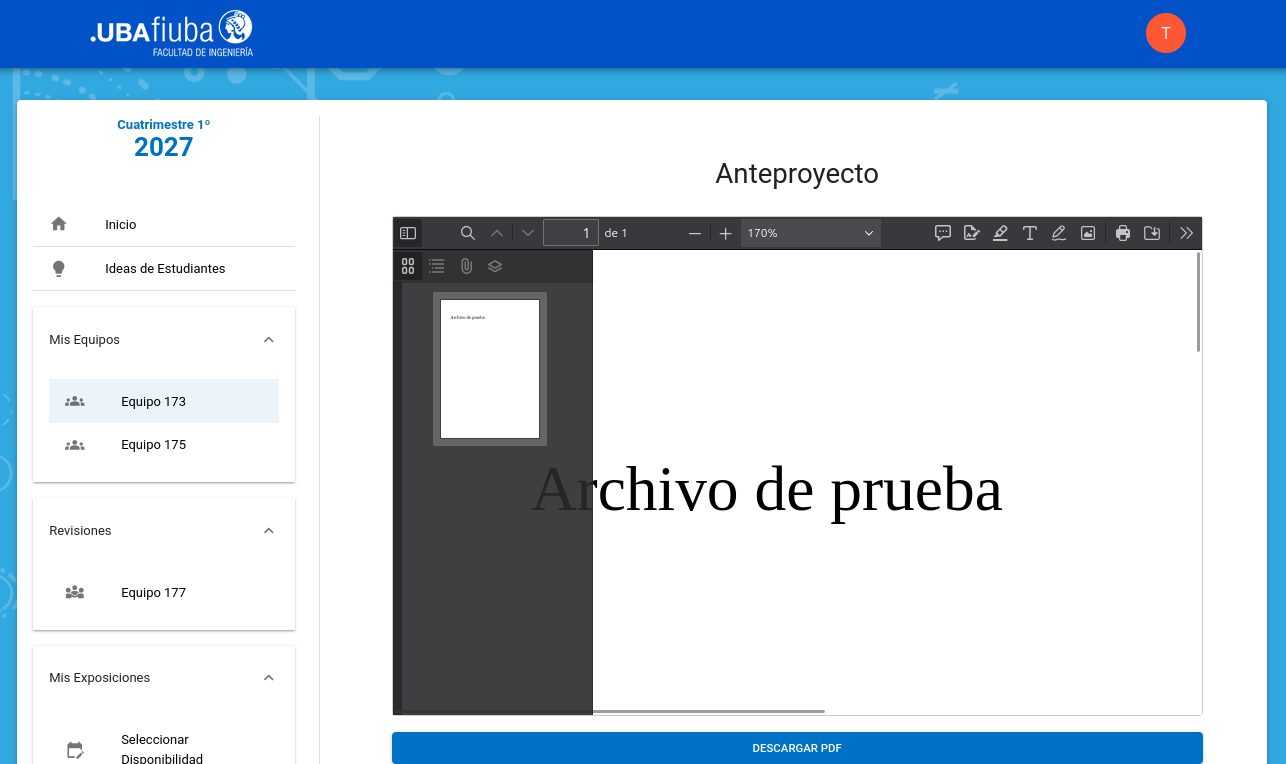Open the PDF viewer more tools menu

(x=1186, y=233)
